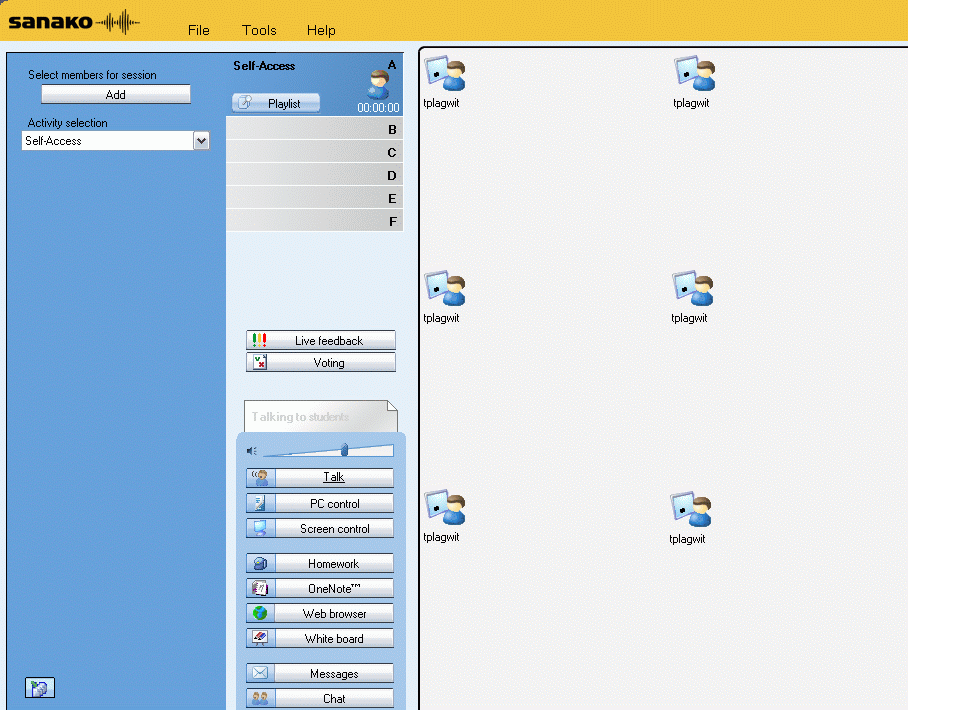This screenshot has height=726, width=960.
Task: Expand the Activity selection dropdown
Action: (201, 142)
